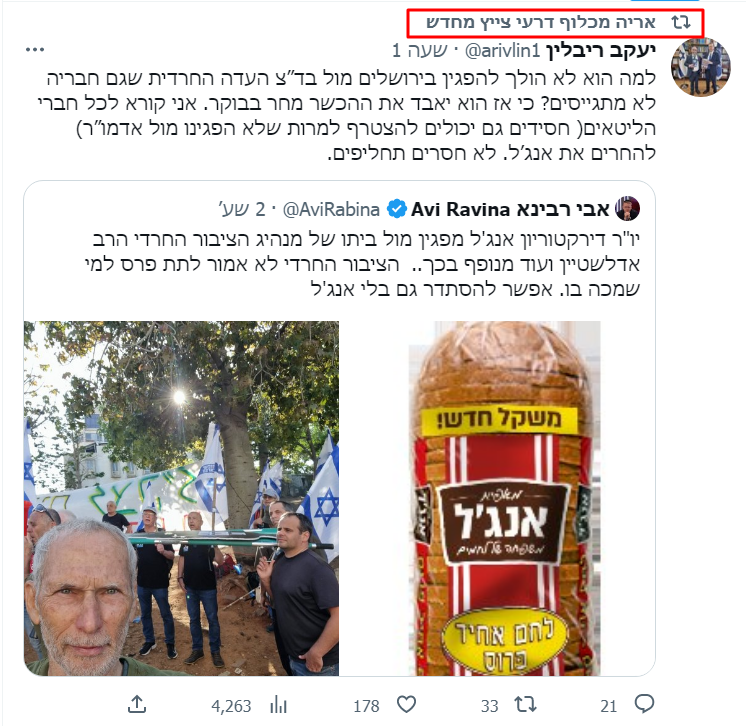Open Avi Ravina's small profile avatar
The width and height of the screenshot is (746, 726).
tap(627, 209)
